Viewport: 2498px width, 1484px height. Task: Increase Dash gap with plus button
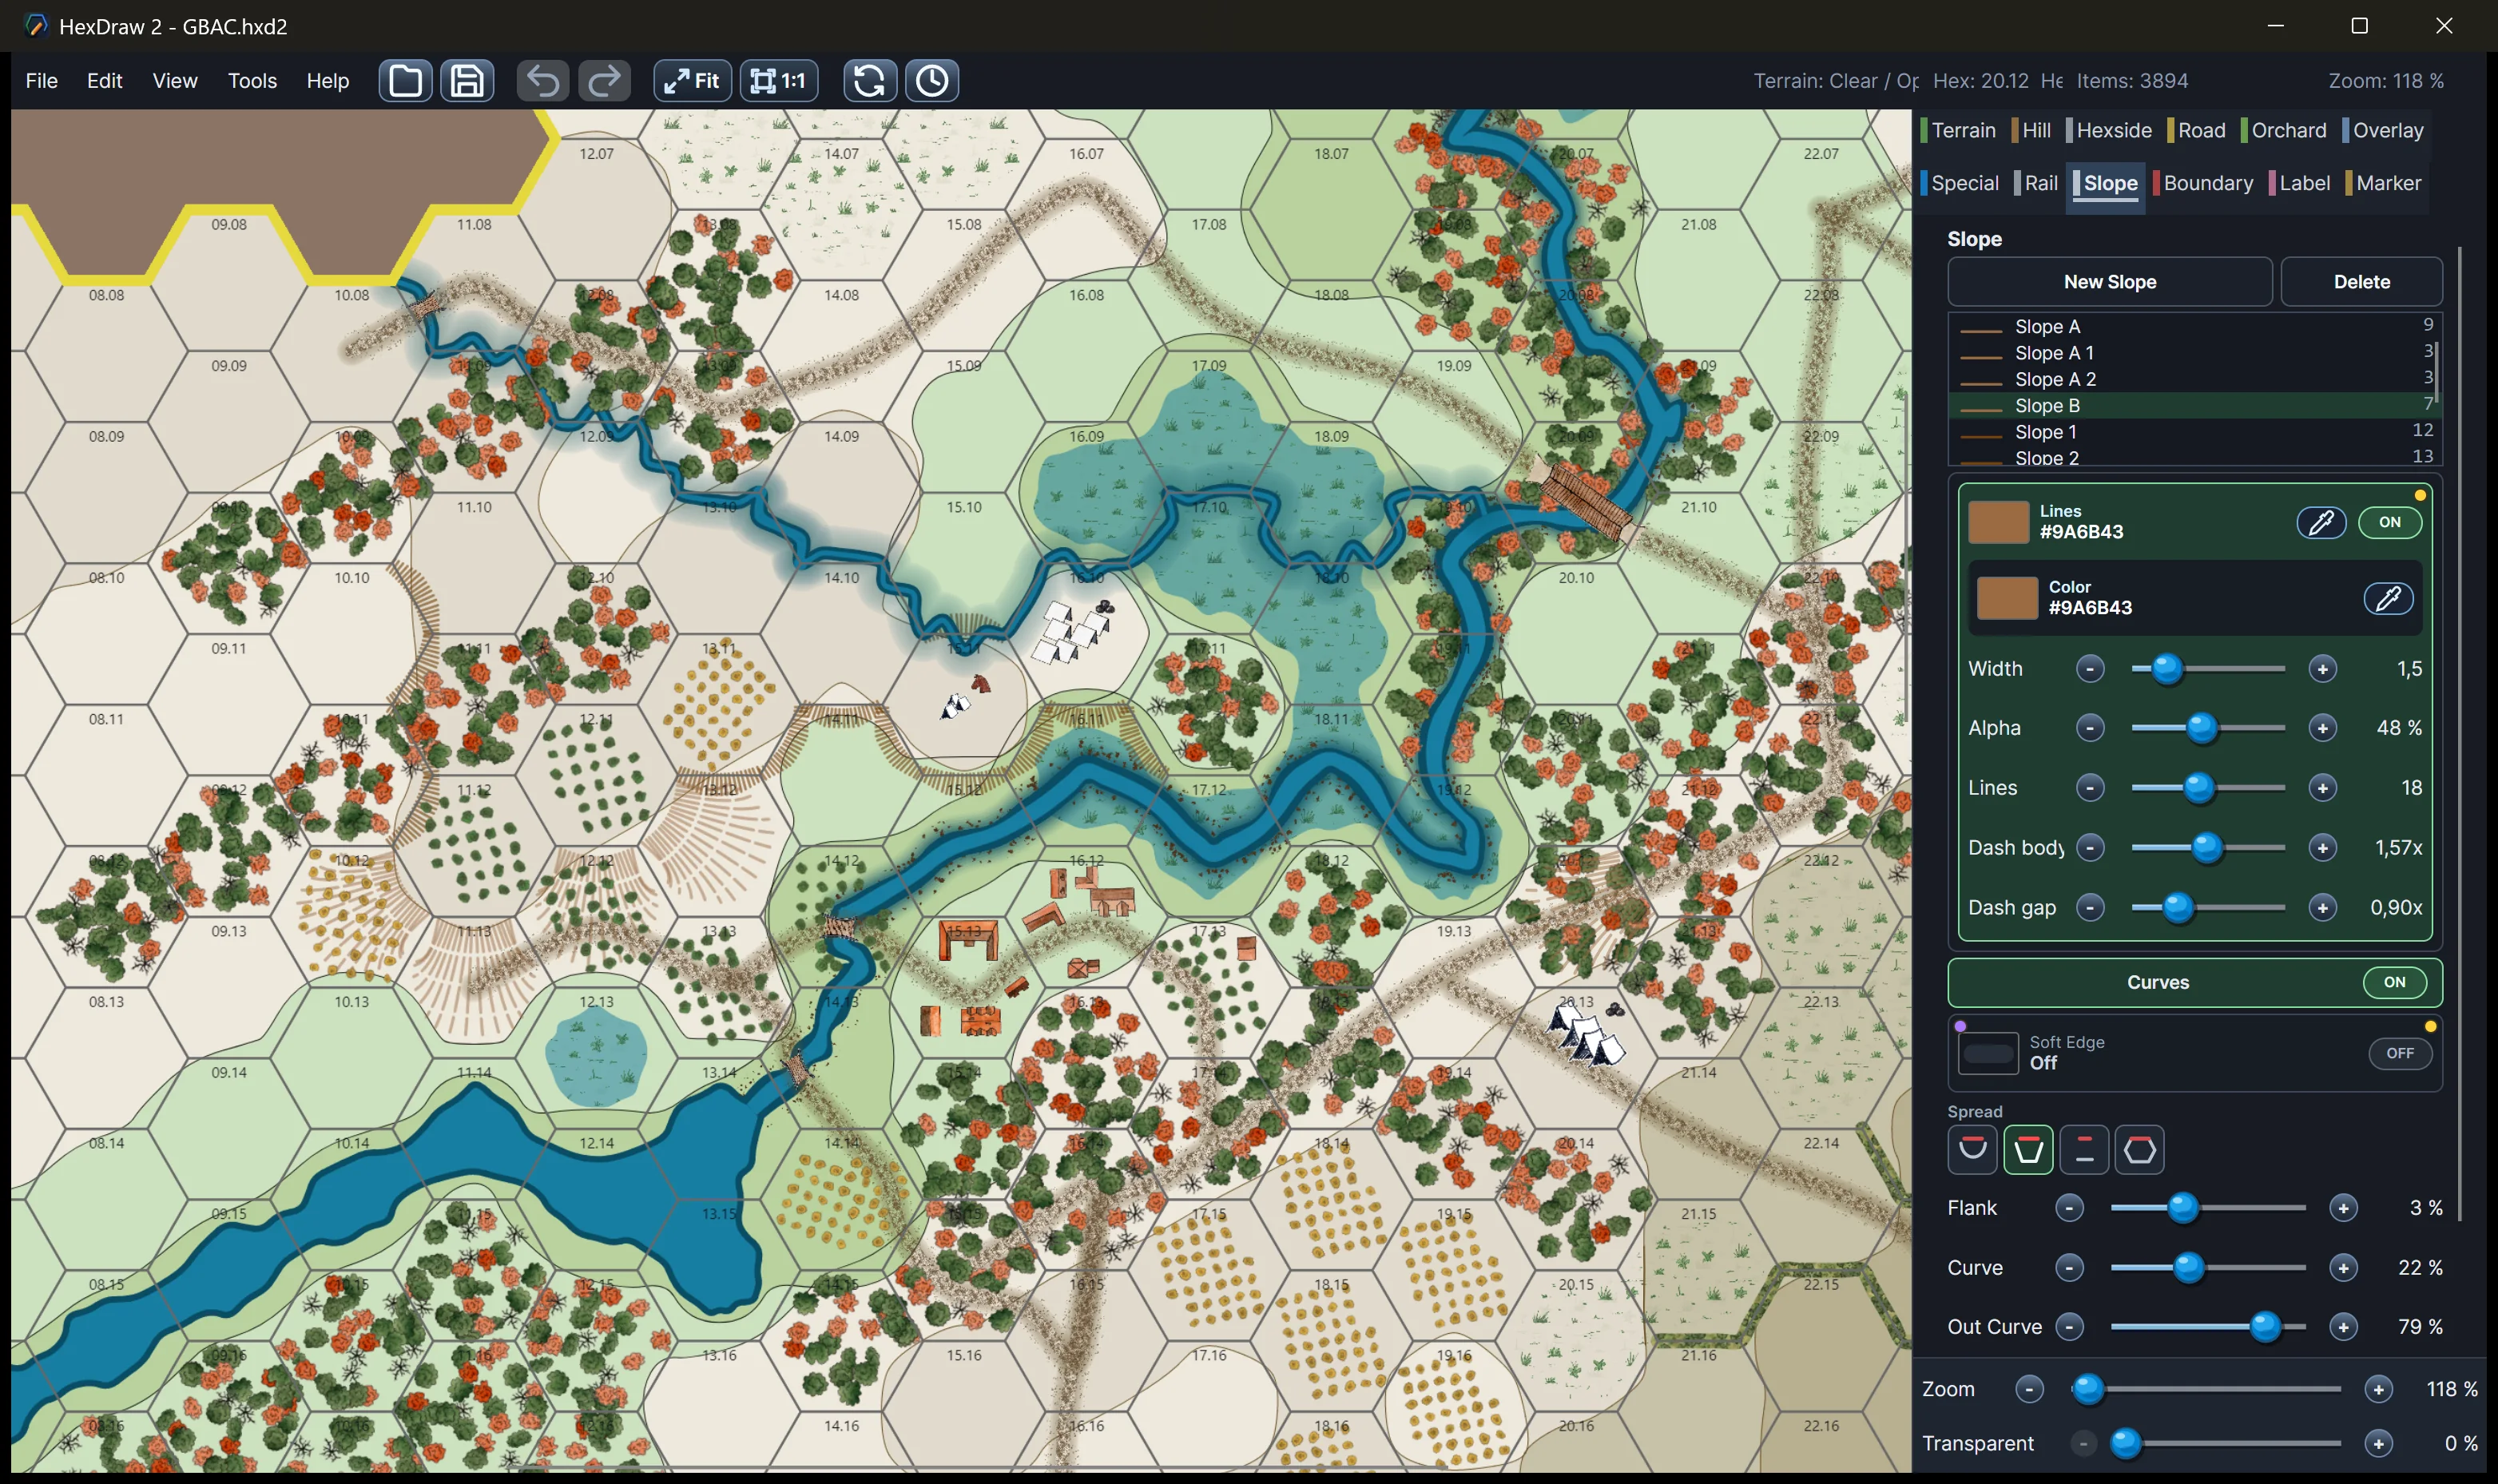(2323, 907)
